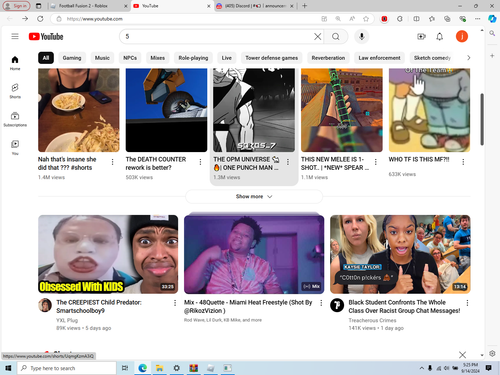Select the Law enforcement filter chip
Viewport: 500px width, 375px height.
click(x=379, y=58)
